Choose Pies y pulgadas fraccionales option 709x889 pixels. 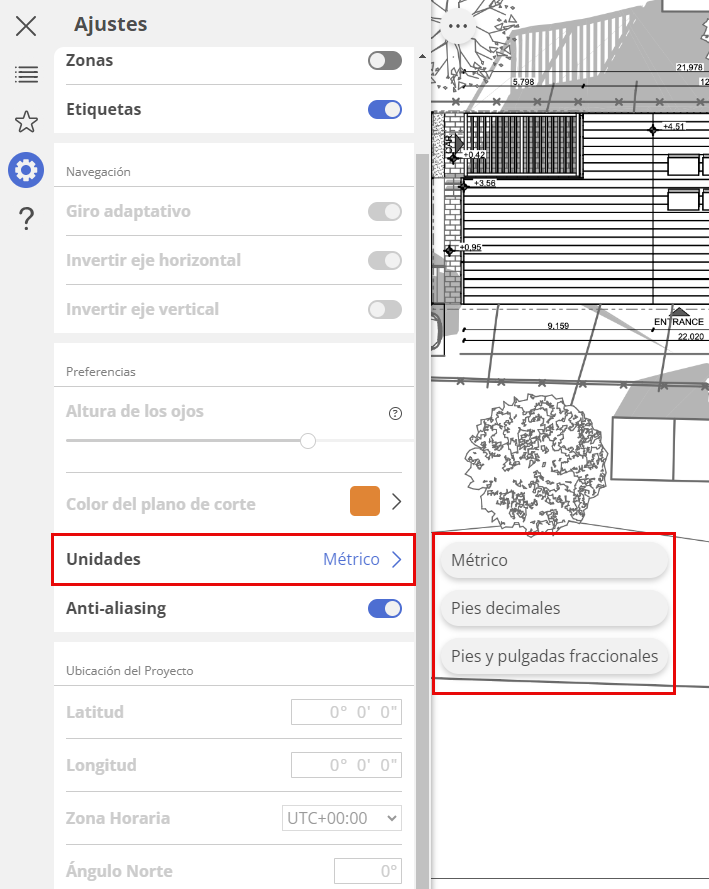(554, 657)
